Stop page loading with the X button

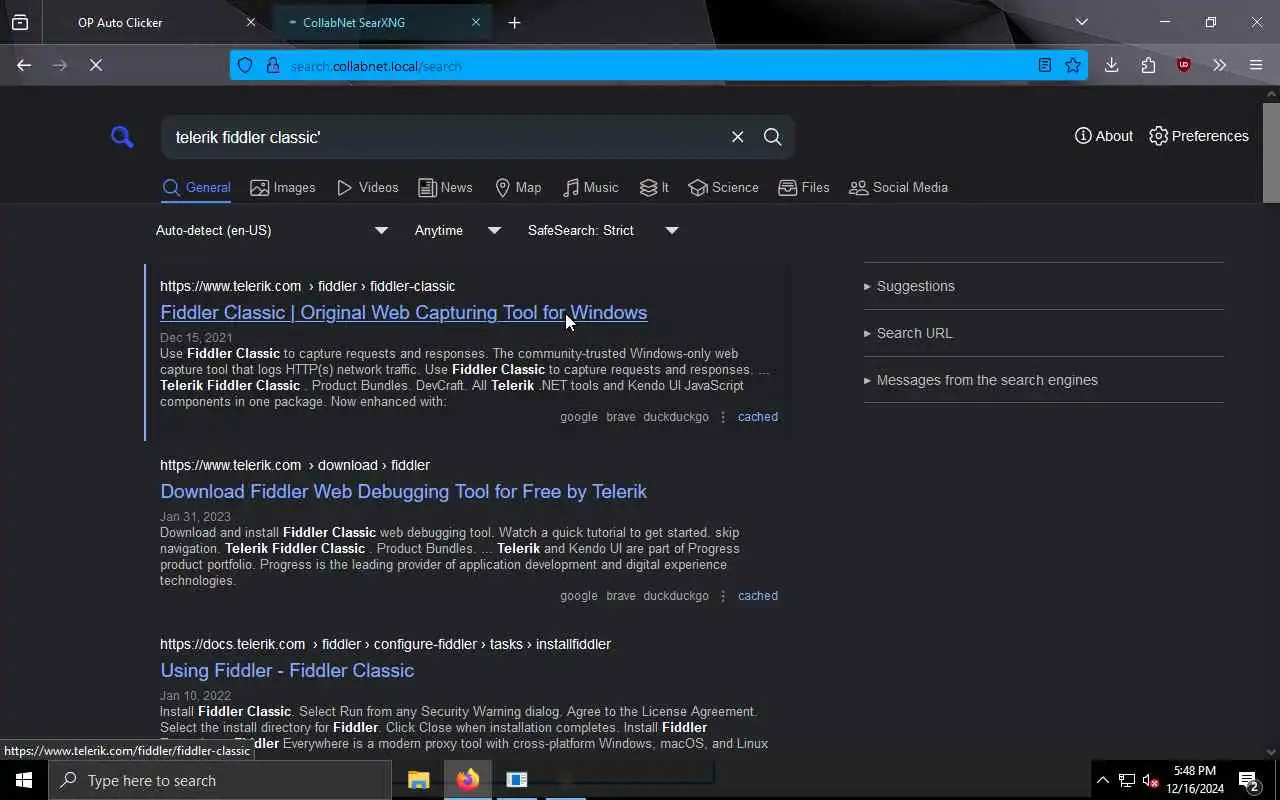(96, 65)
